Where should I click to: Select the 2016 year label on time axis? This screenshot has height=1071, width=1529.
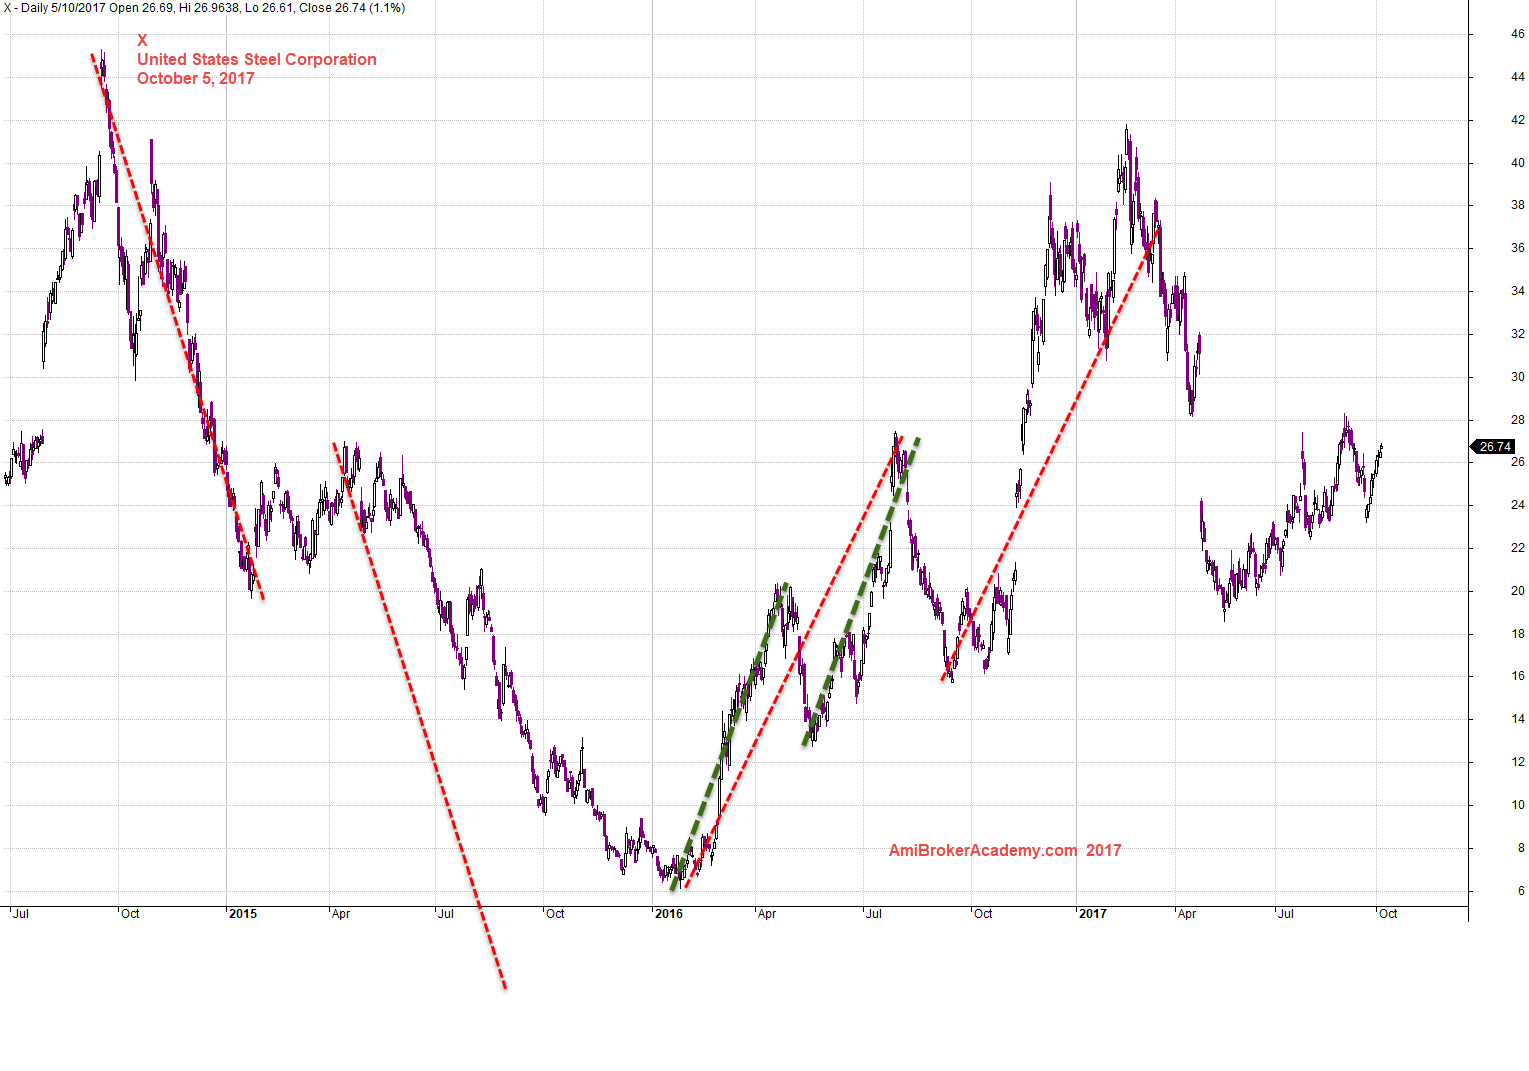(669, 914)
